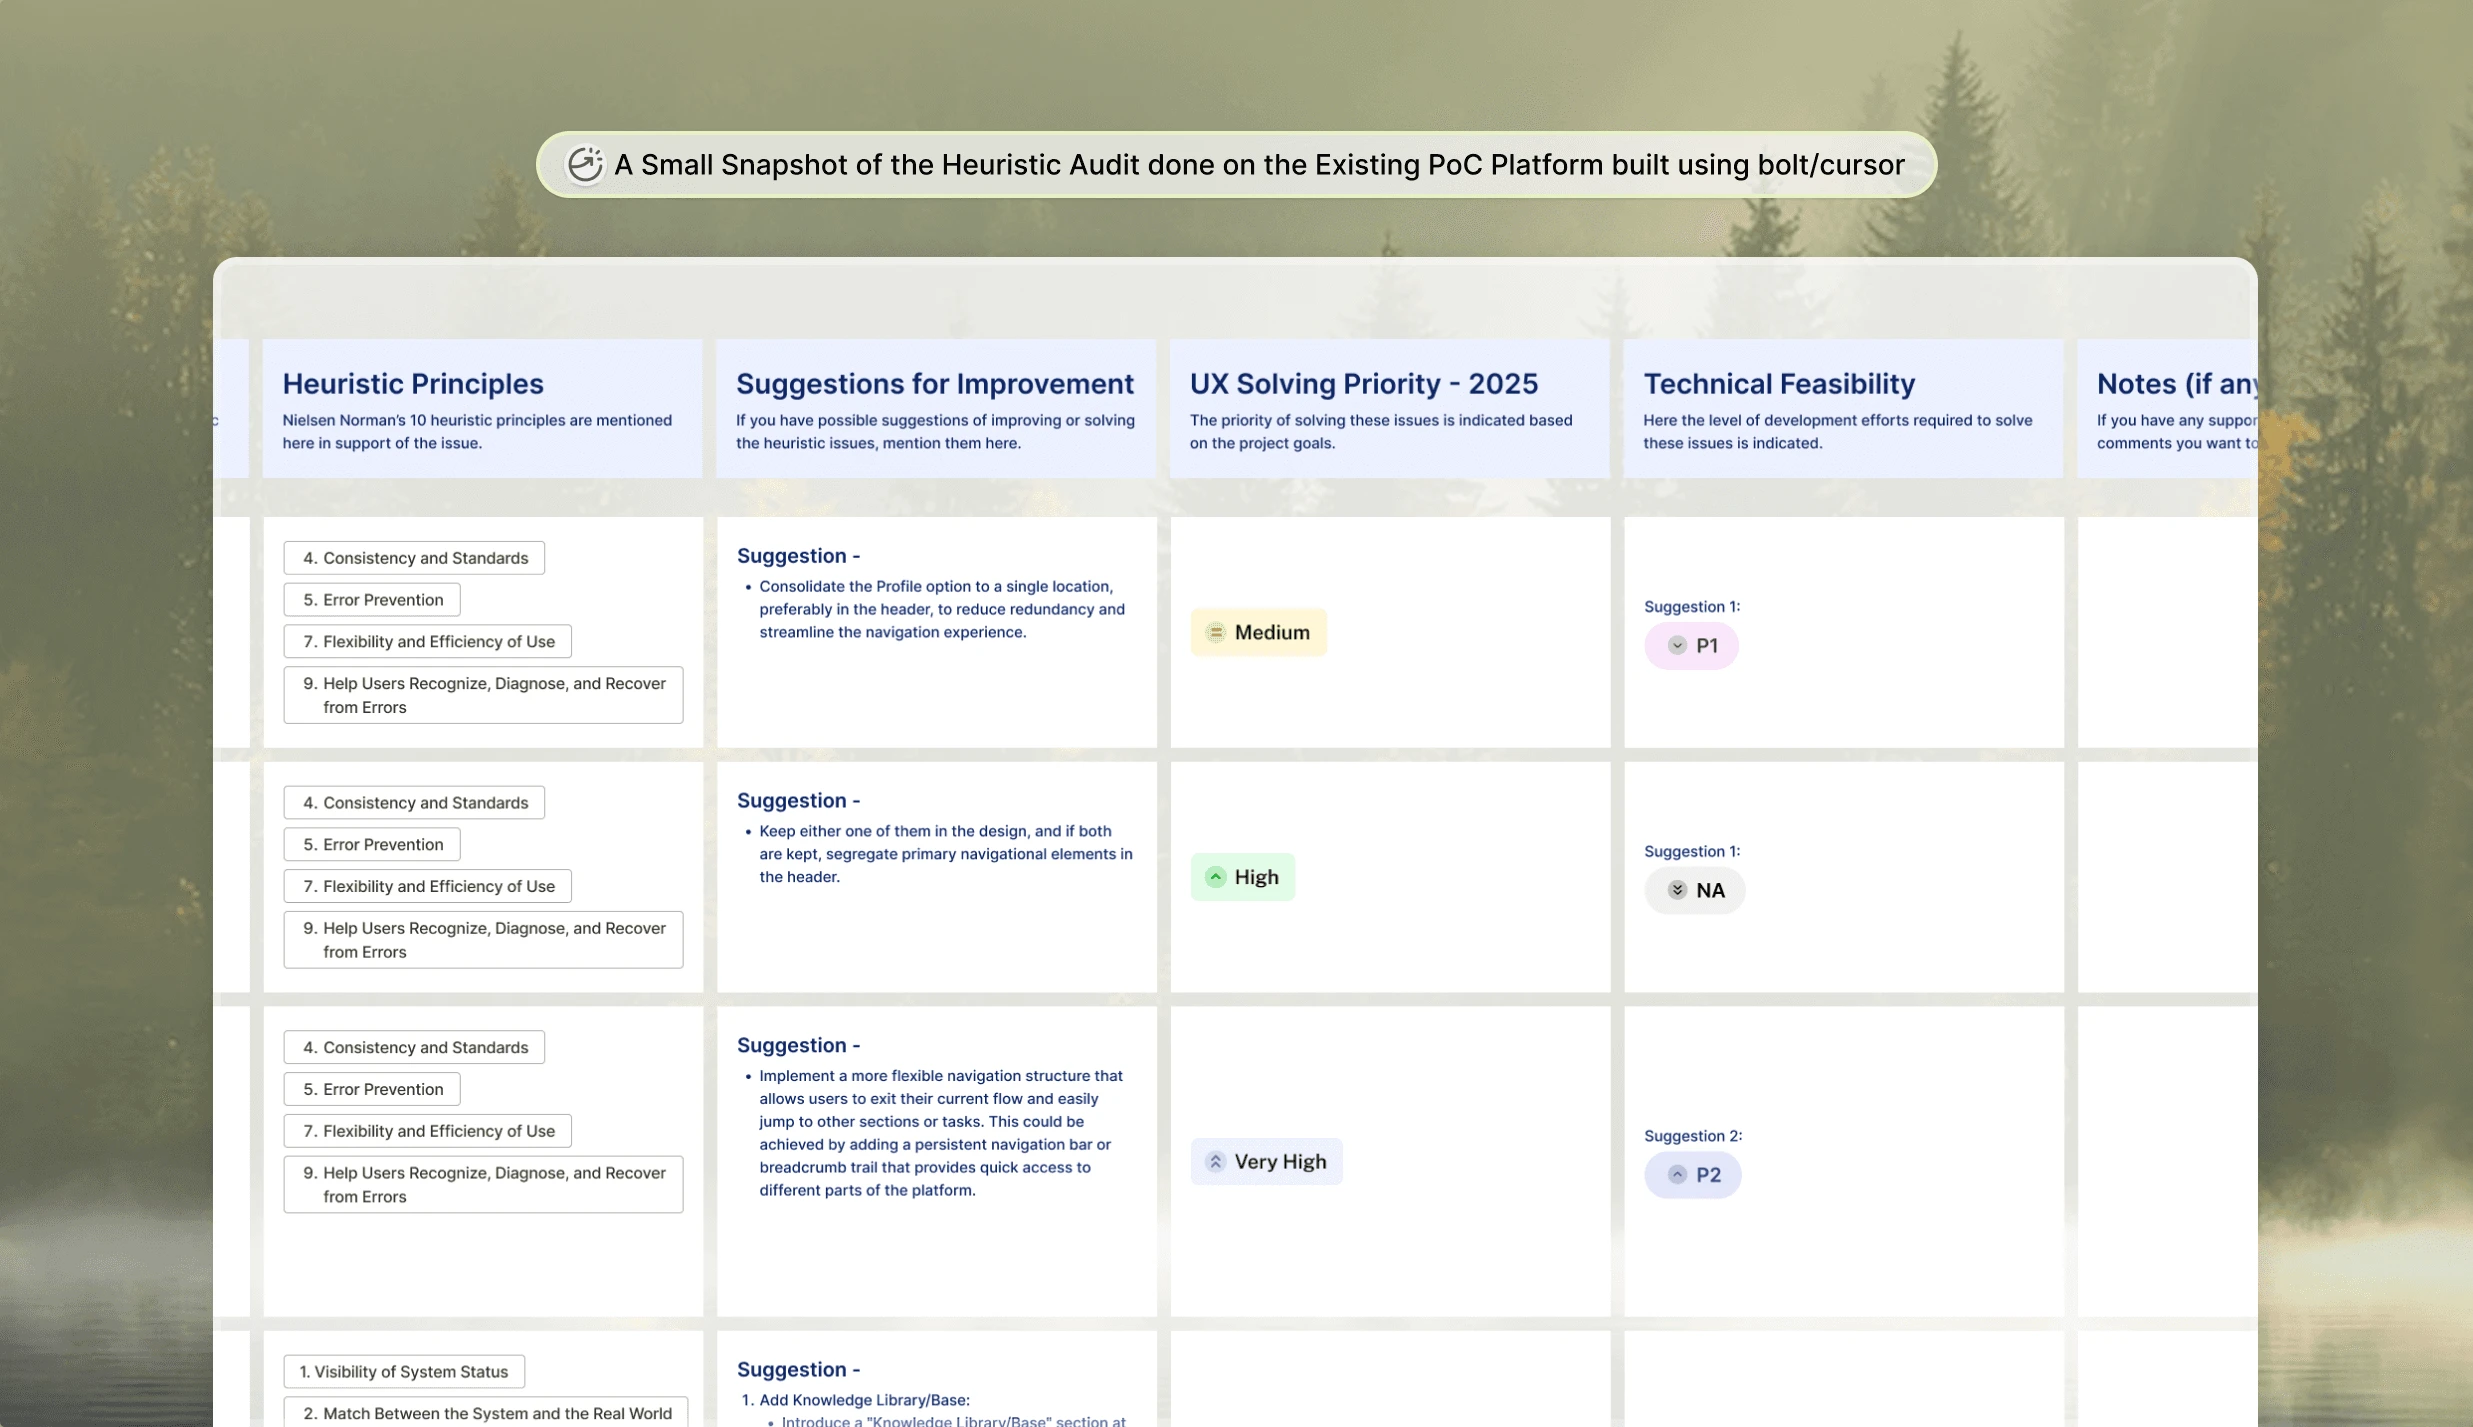Screen dimensions: 2473x1427
Task: Select the Heuristic Principles column header
Action: 412,384
